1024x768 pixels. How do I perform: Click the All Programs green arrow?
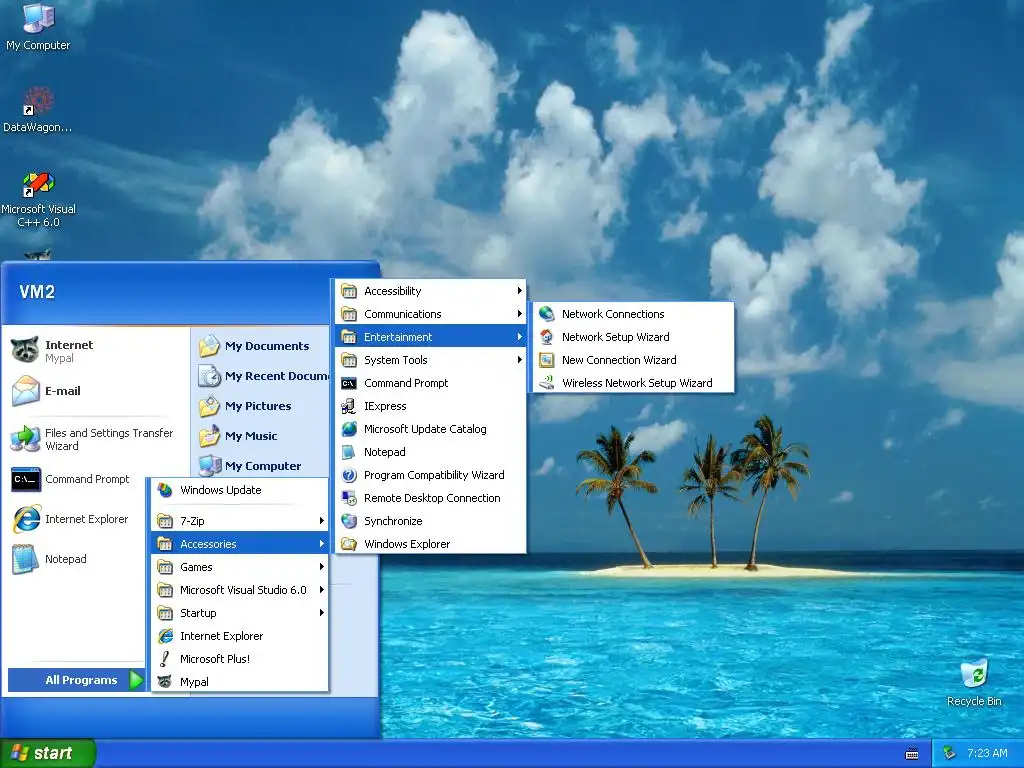(136, 680)
